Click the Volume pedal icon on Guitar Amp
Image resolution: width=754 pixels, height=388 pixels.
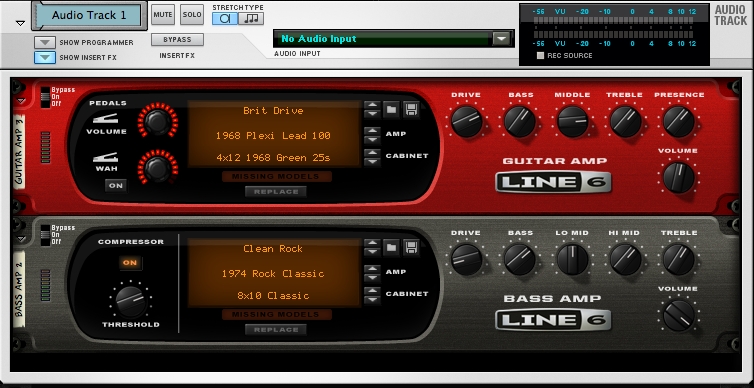[x=105, y=119]
